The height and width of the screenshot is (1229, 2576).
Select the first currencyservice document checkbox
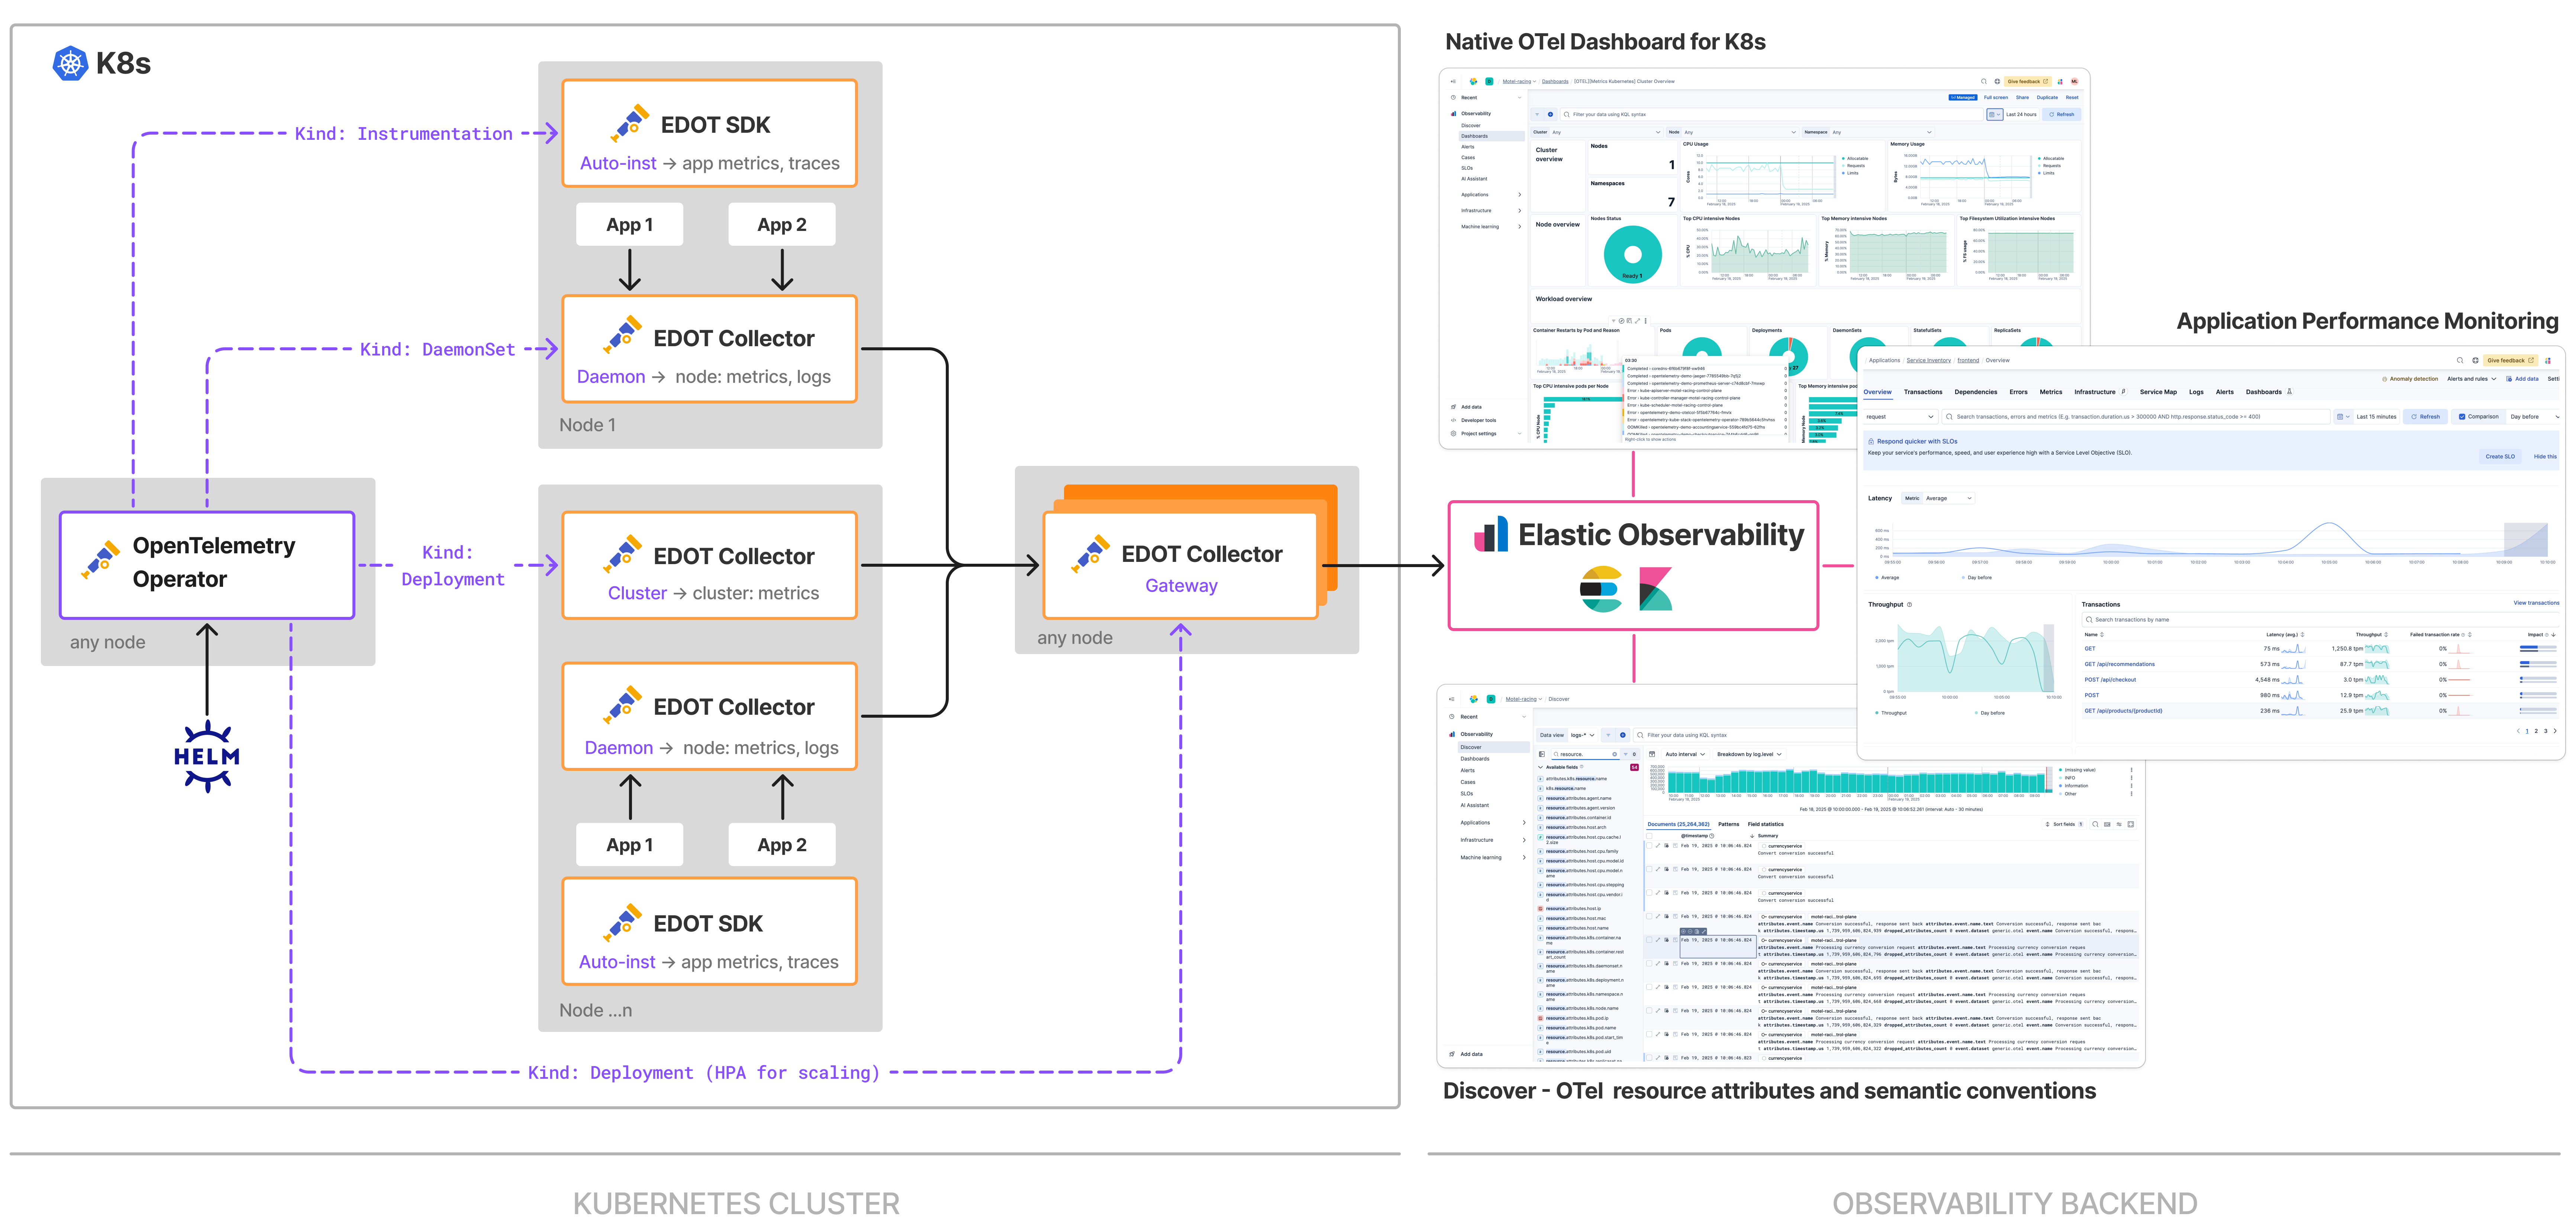[x=1649, y=846]
